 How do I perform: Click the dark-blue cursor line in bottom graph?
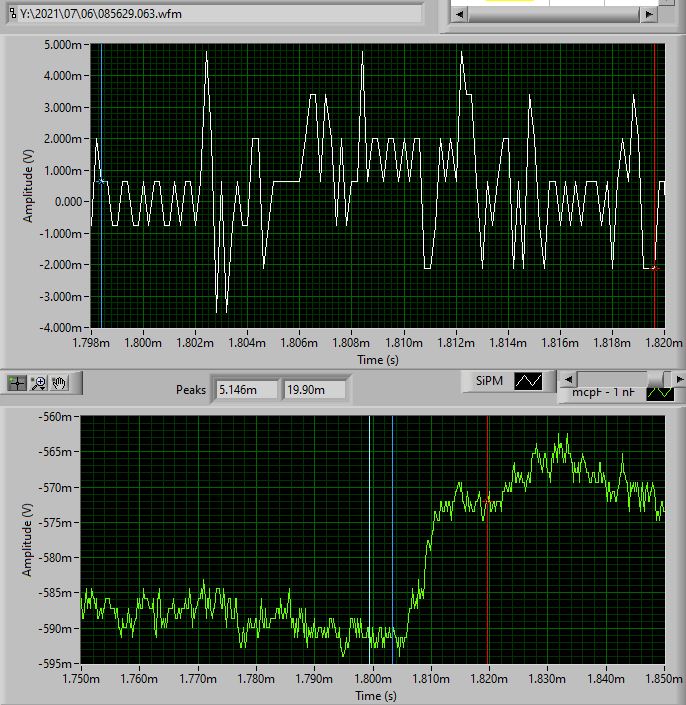tap(392, 540)
